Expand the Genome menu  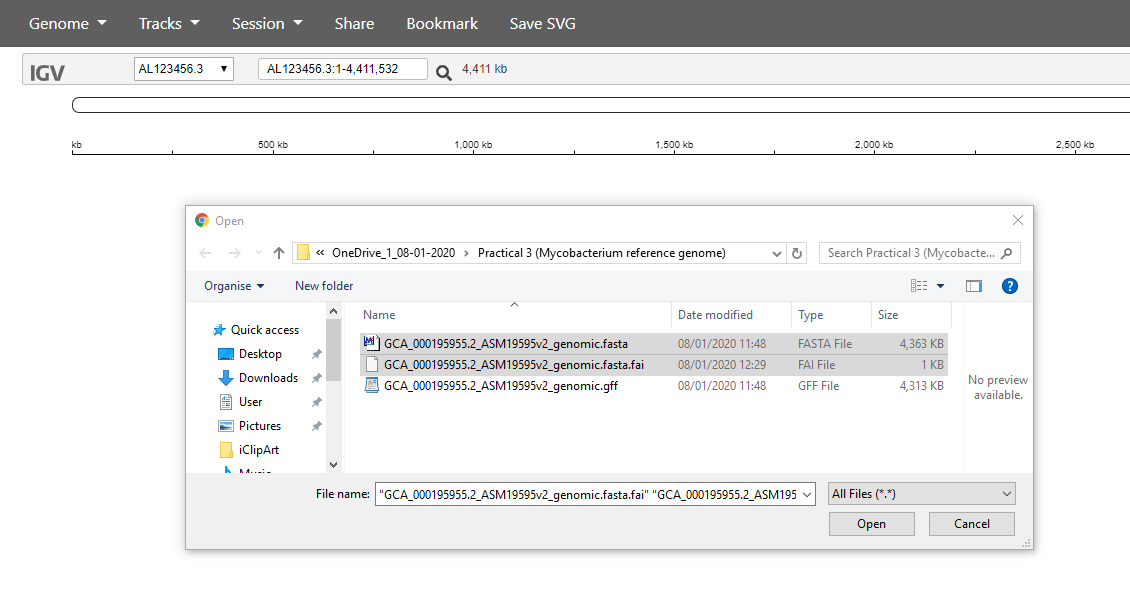67,23
